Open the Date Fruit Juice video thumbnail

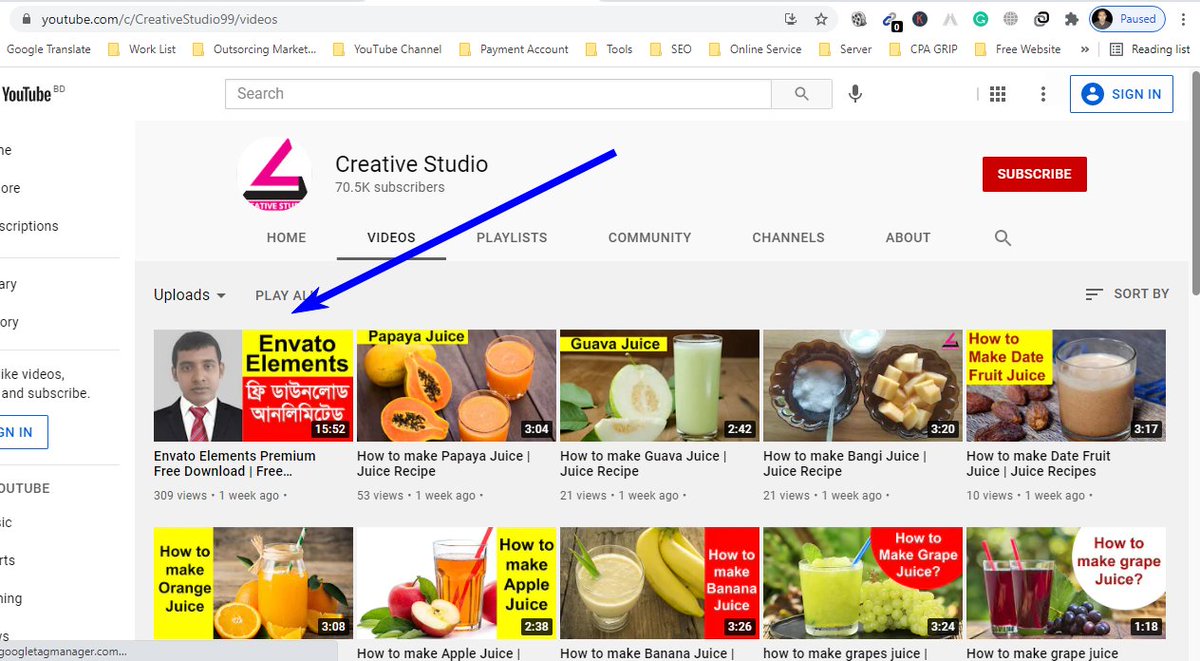[x=1066, y=386]
